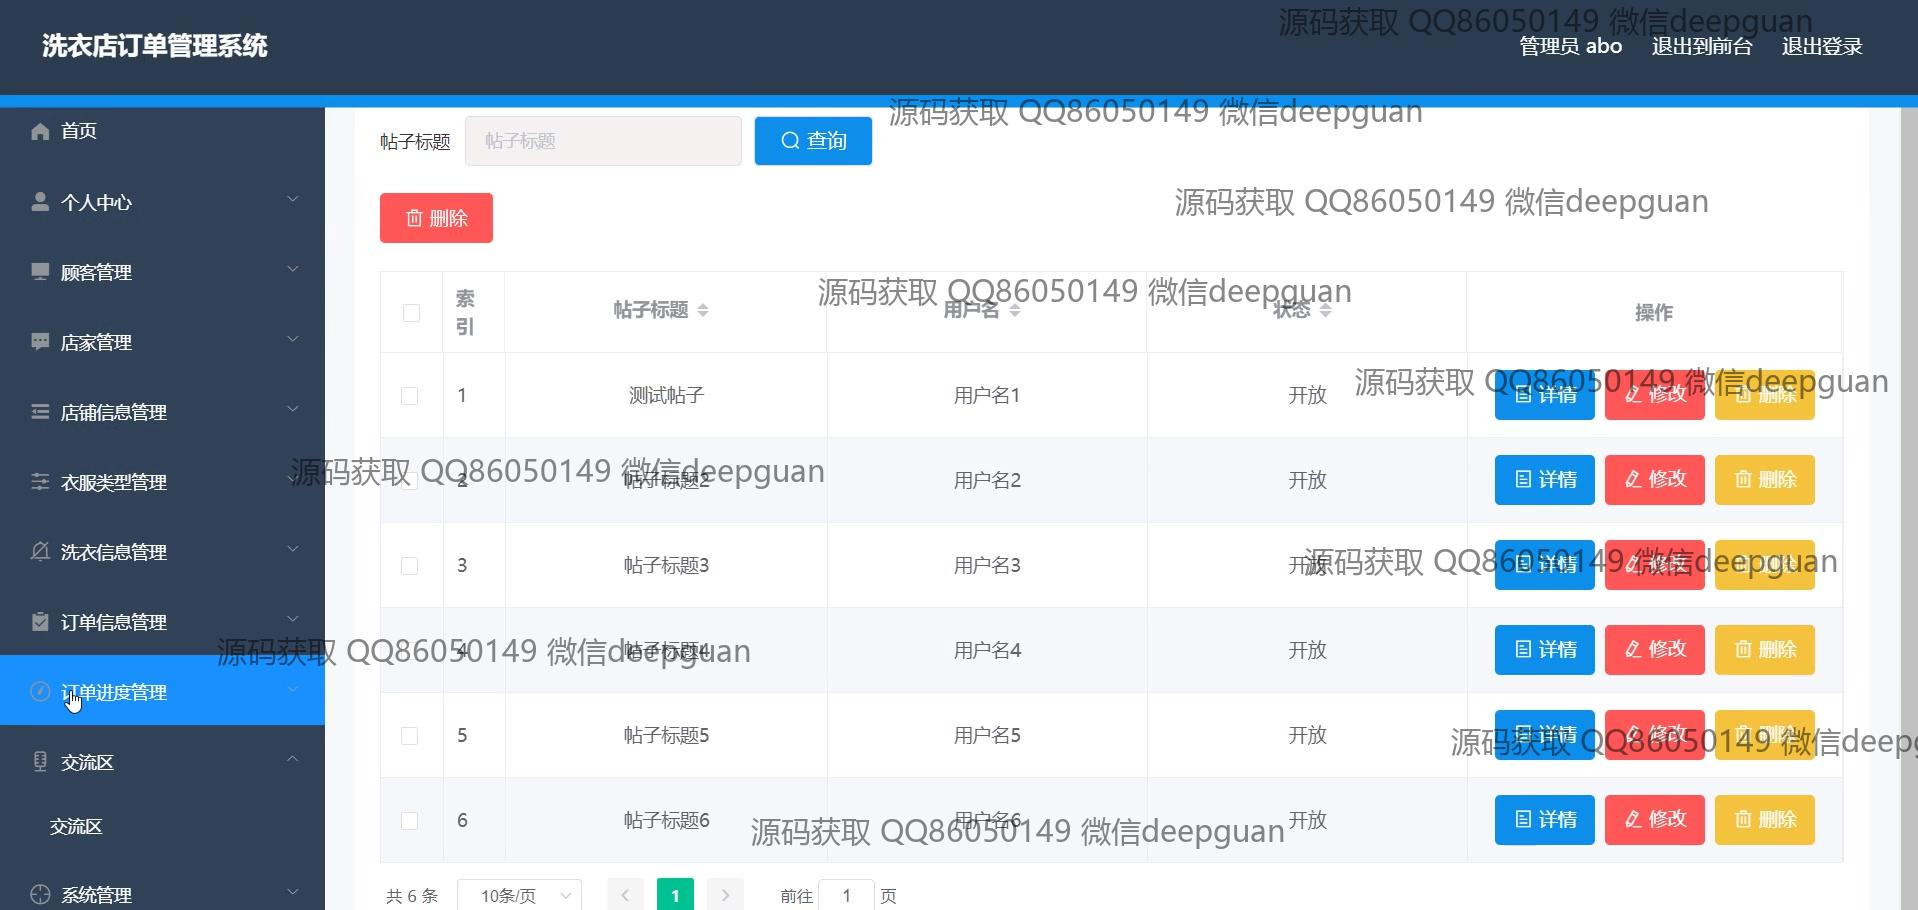Sort 用户名 column using sort arrows
1918x910 pixels.
pyautogui.click(x=1015, y=311)
